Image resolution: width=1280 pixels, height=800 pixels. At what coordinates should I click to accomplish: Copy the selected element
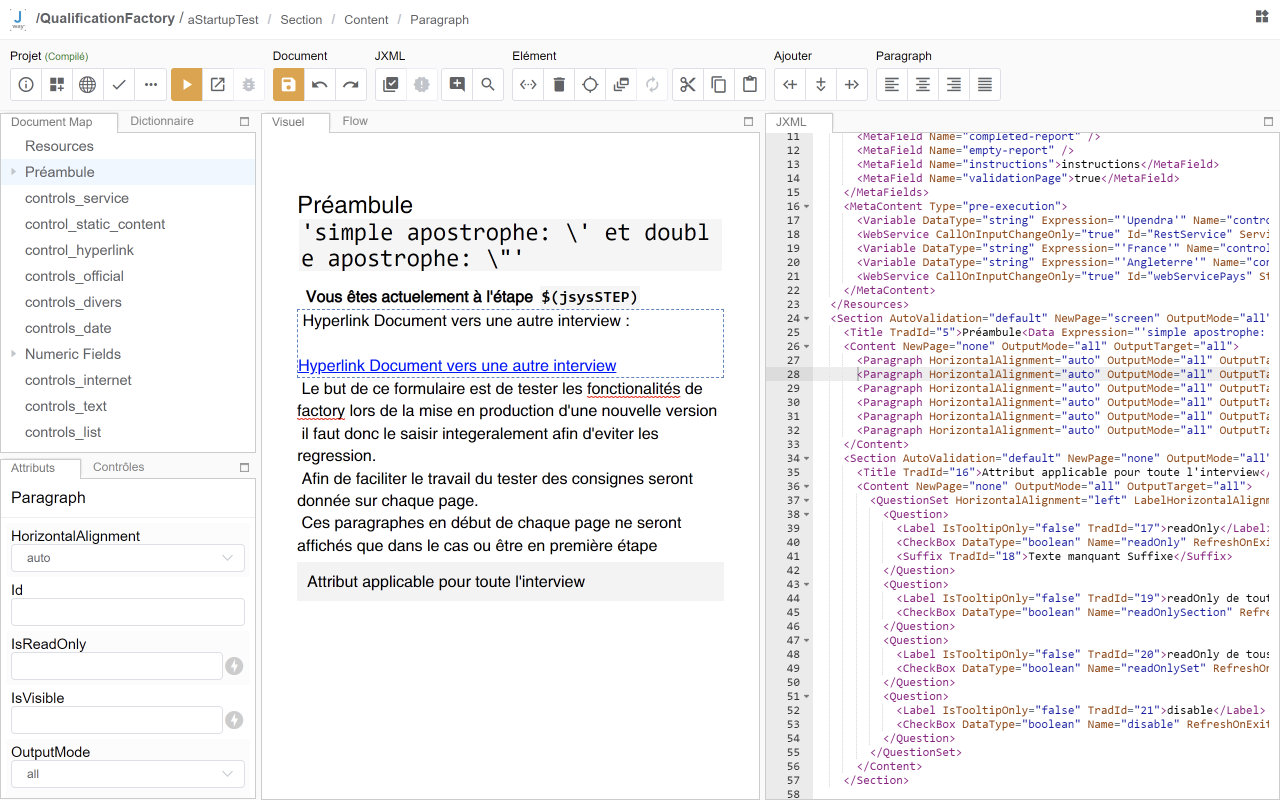(719, 84)
